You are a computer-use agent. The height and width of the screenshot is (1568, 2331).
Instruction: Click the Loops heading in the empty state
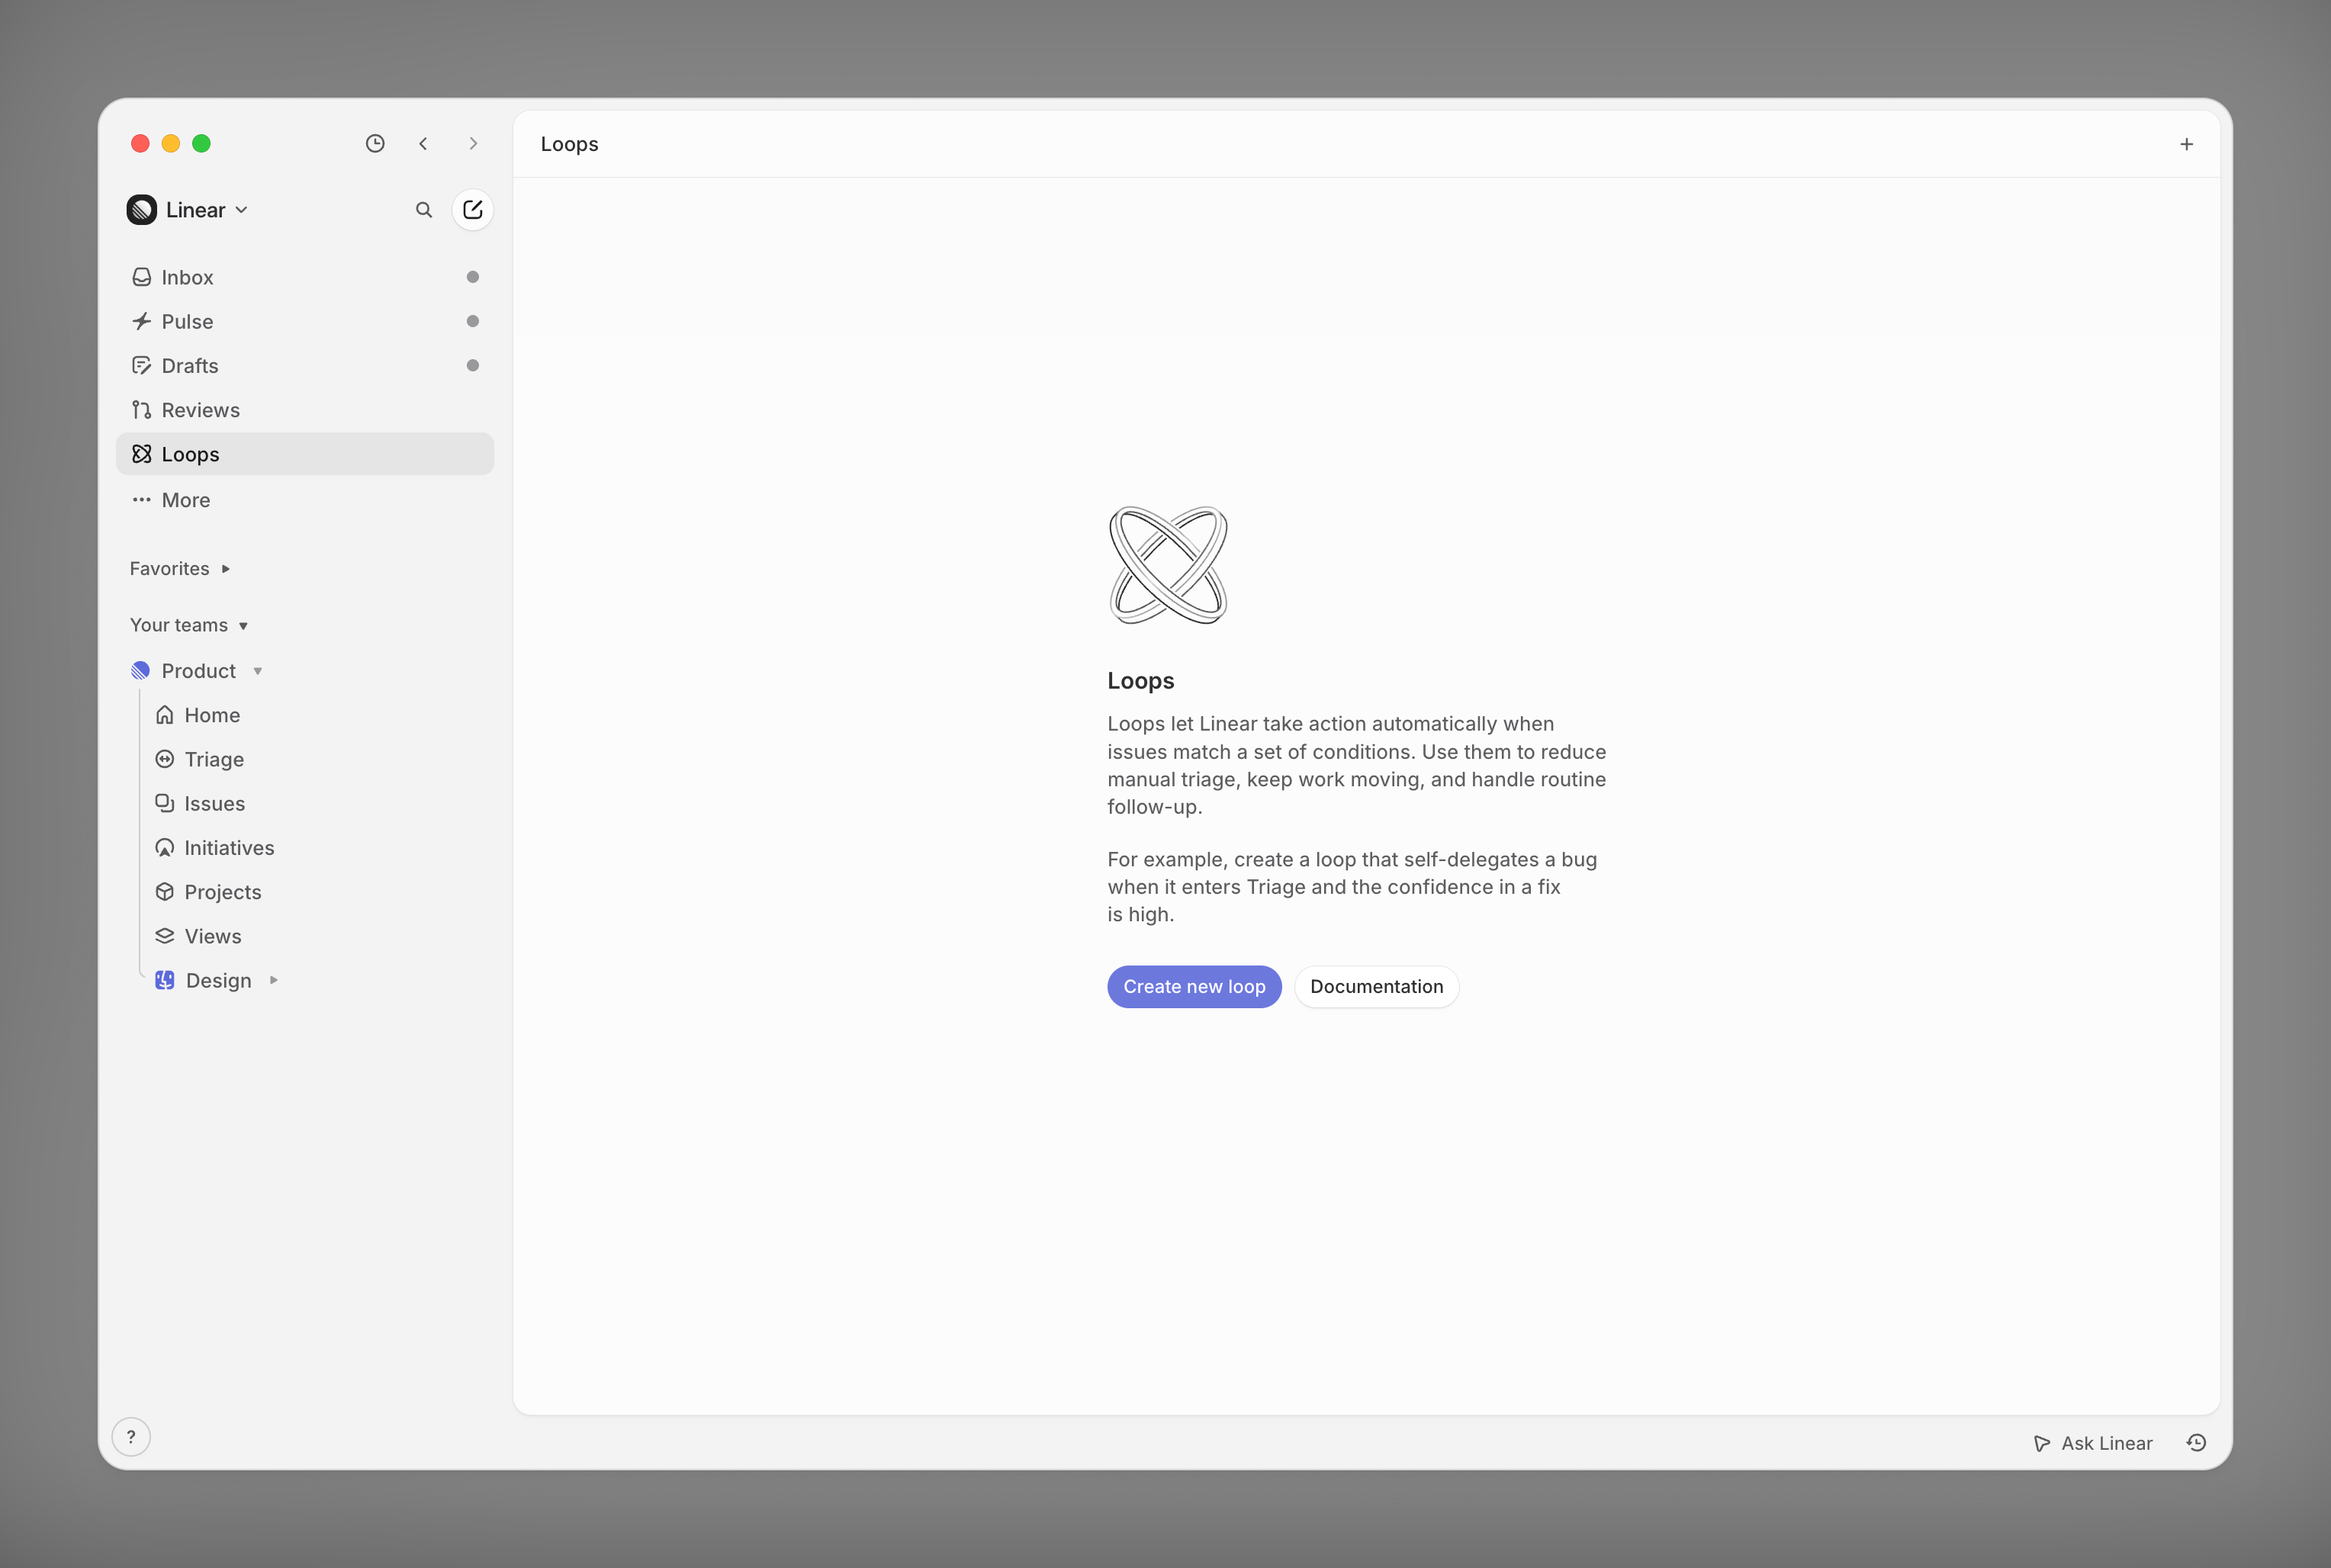pos(1141,681)
